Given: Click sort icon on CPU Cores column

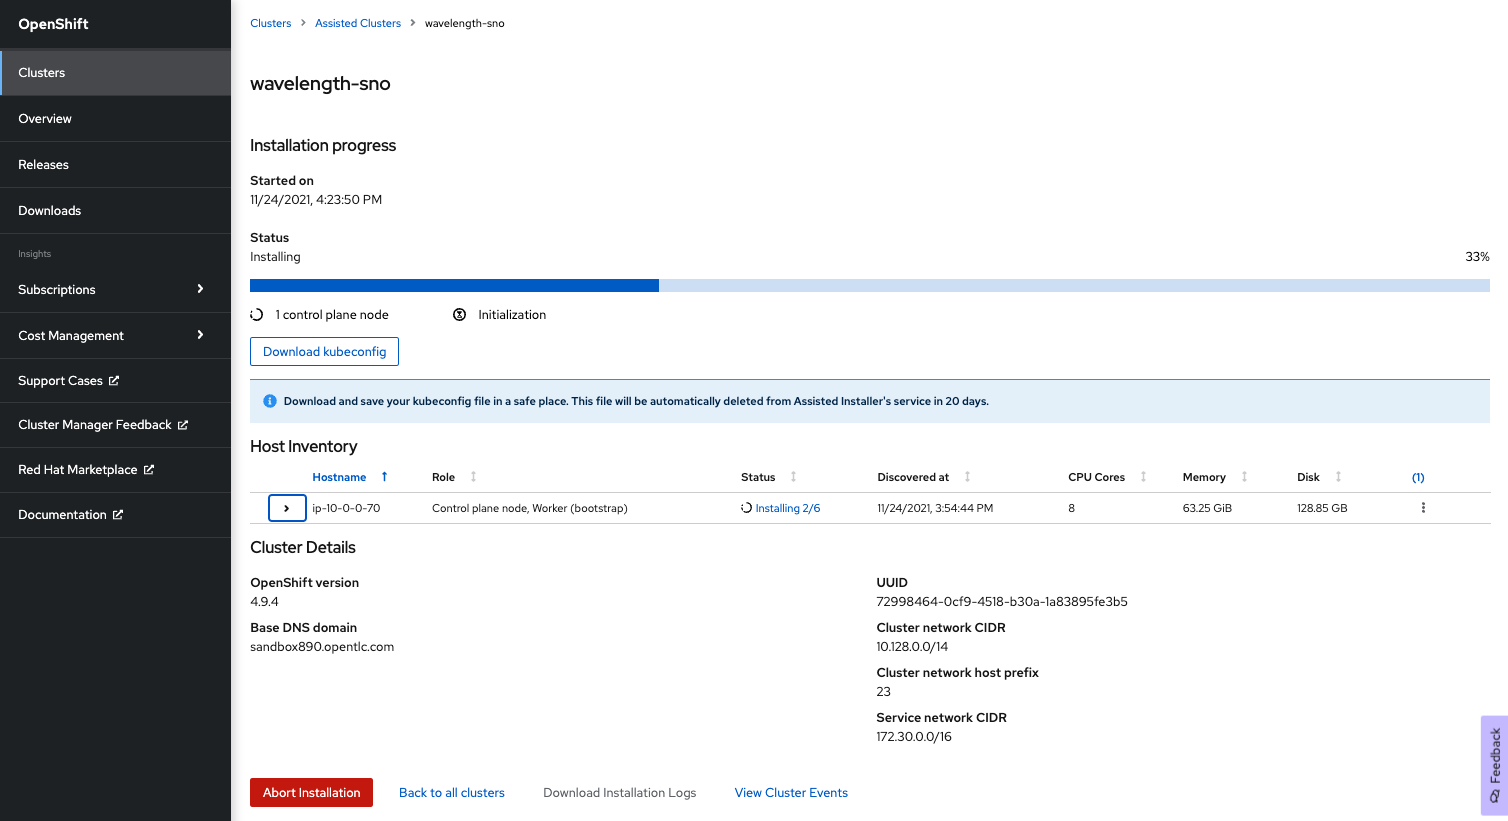Looking at the screenshot, I should point(1144,477).
